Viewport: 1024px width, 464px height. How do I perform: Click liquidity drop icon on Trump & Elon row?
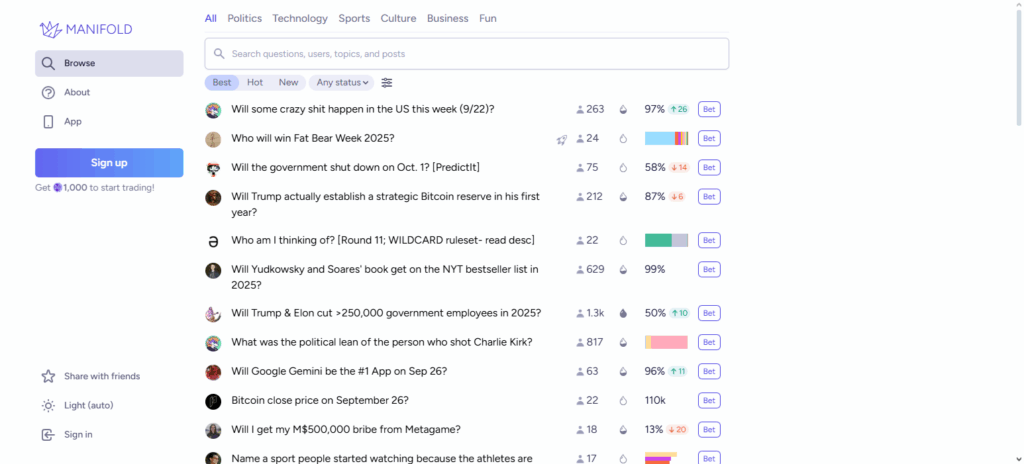click(x=623, y=314)
